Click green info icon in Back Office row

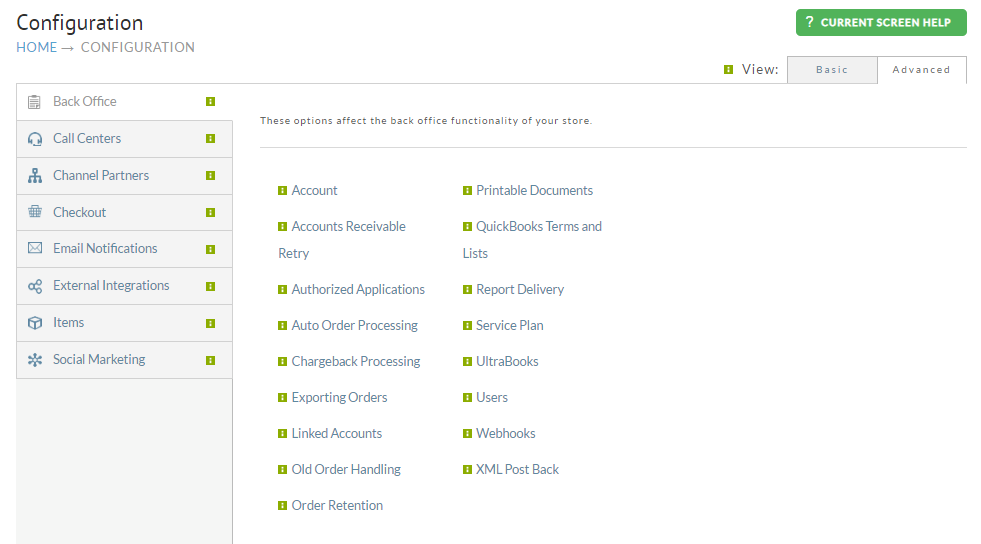211,101
